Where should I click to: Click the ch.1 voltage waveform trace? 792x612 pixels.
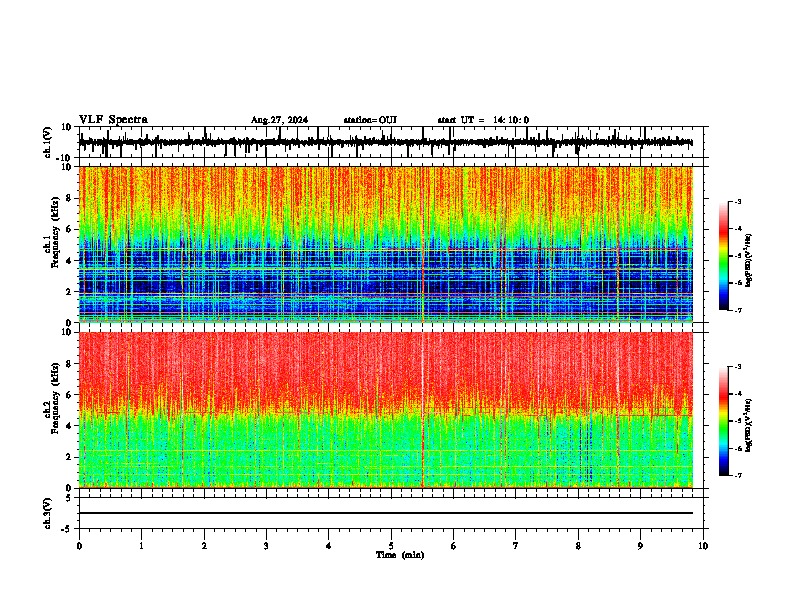coord(385,143)
